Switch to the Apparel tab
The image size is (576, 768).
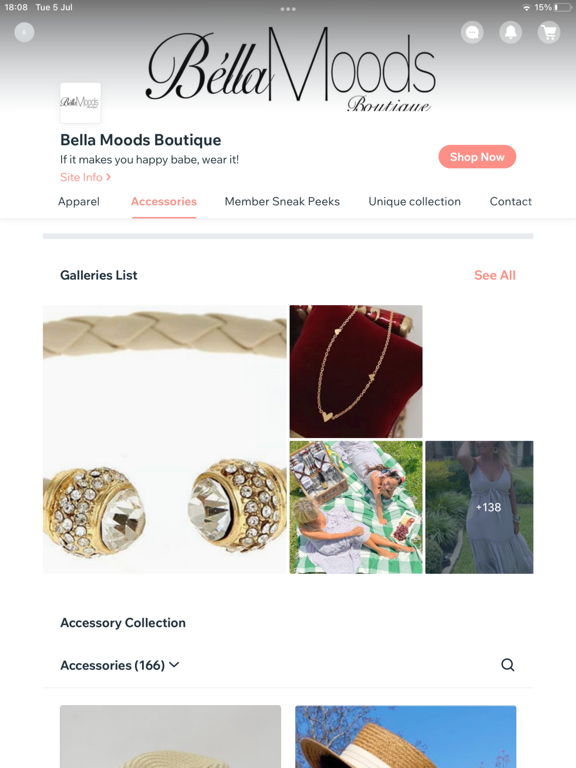[78, 201]
